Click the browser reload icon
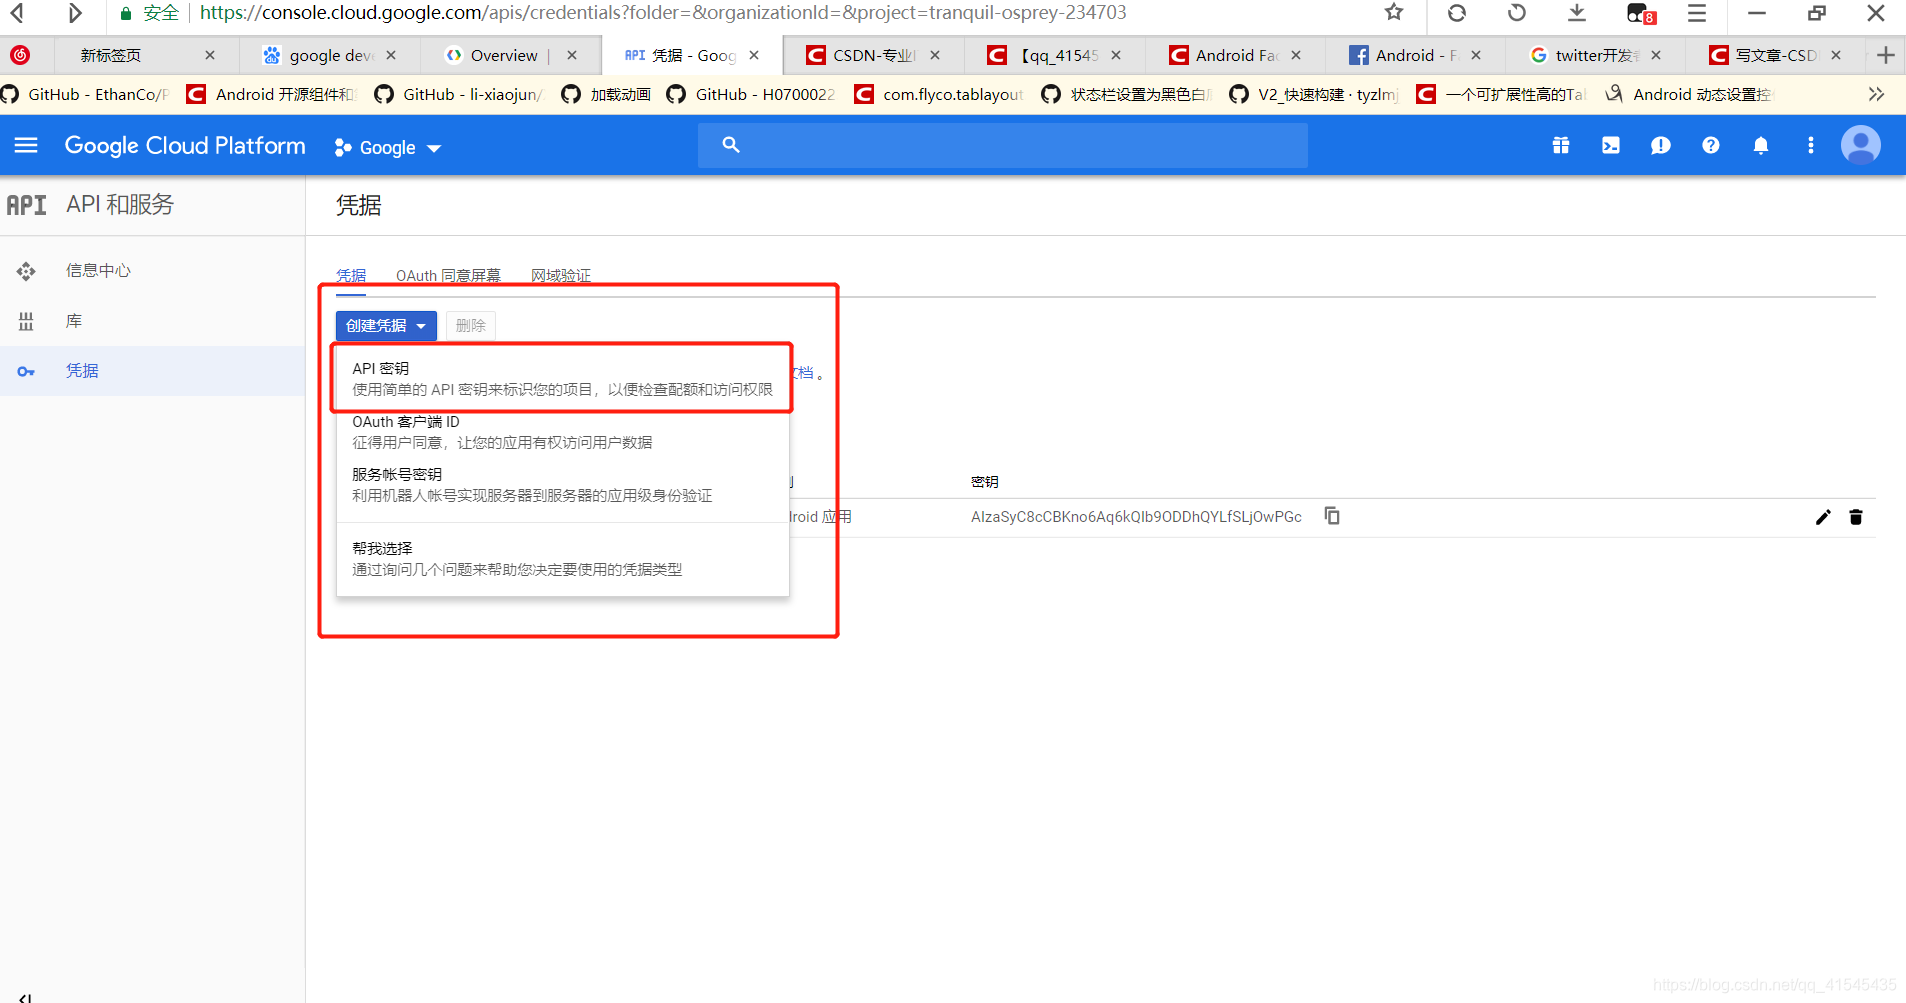 tap(1517, 13)
